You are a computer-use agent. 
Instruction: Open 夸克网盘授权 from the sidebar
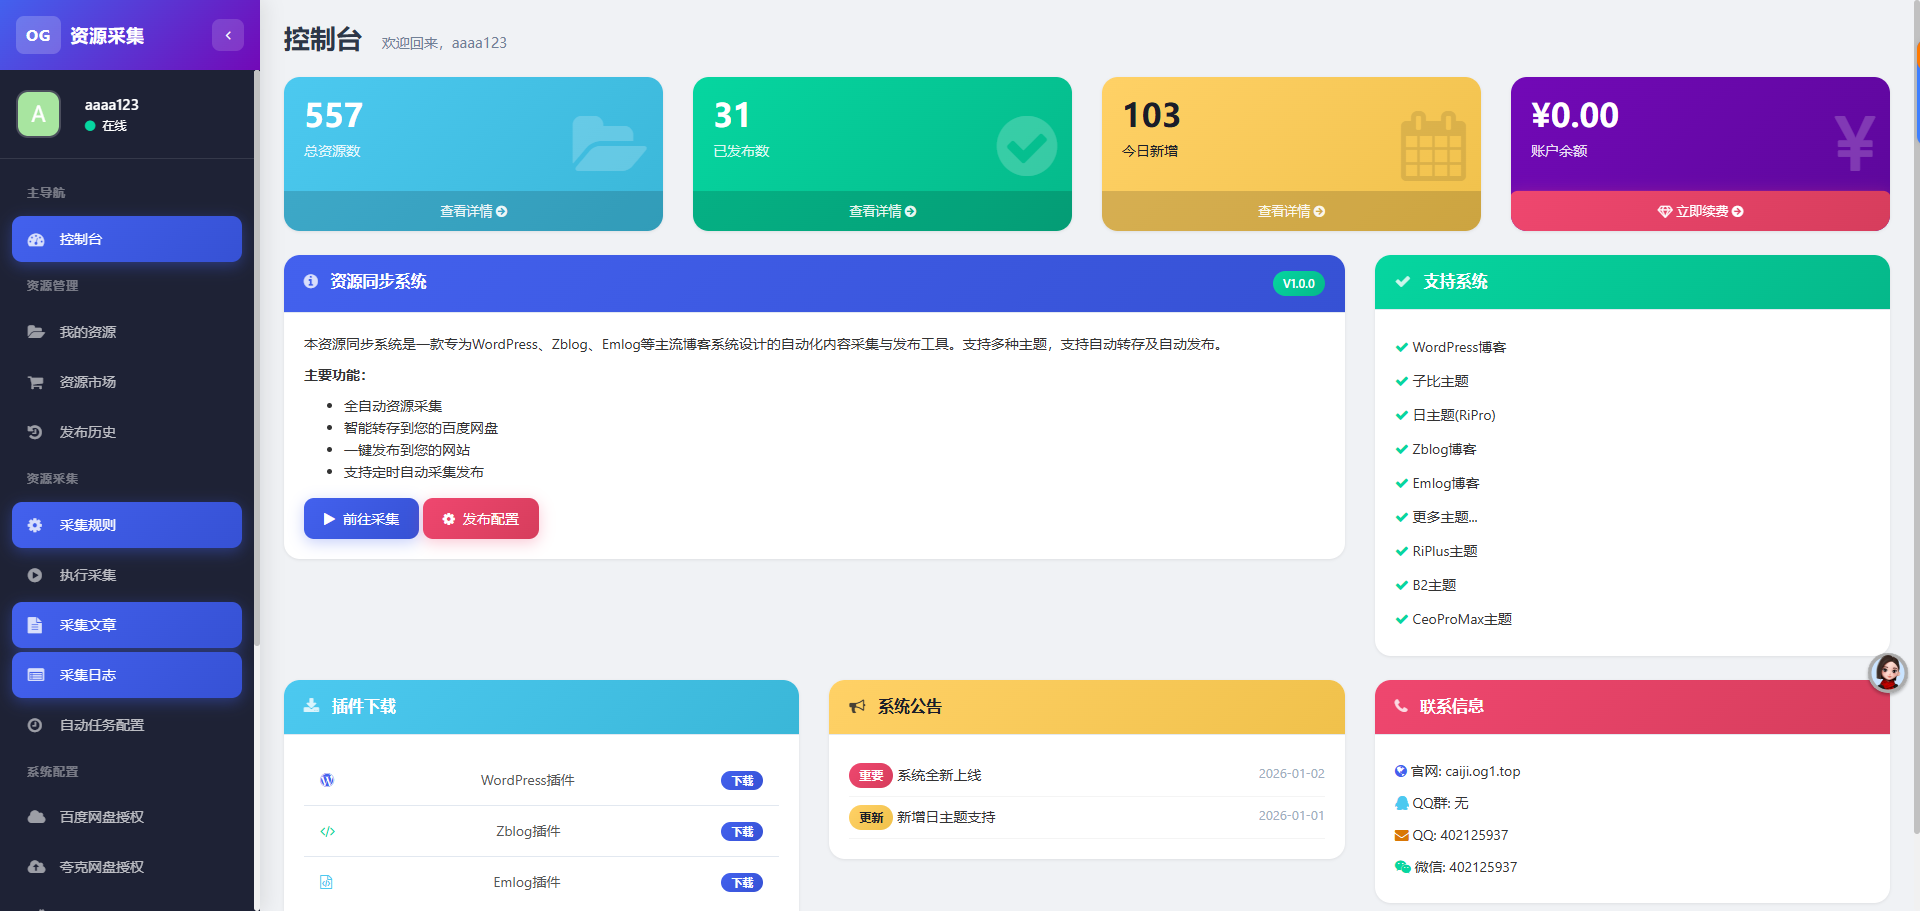coord(126,867)
